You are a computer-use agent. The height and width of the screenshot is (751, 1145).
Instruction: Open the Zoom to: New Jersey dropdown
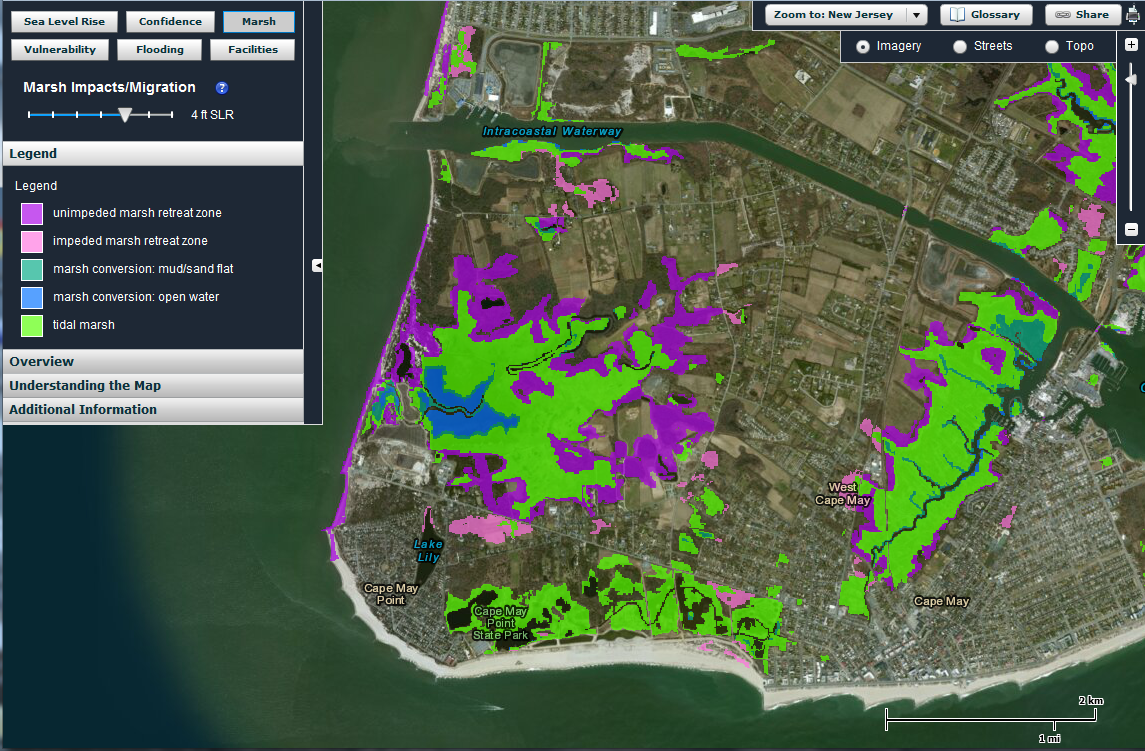913,14
